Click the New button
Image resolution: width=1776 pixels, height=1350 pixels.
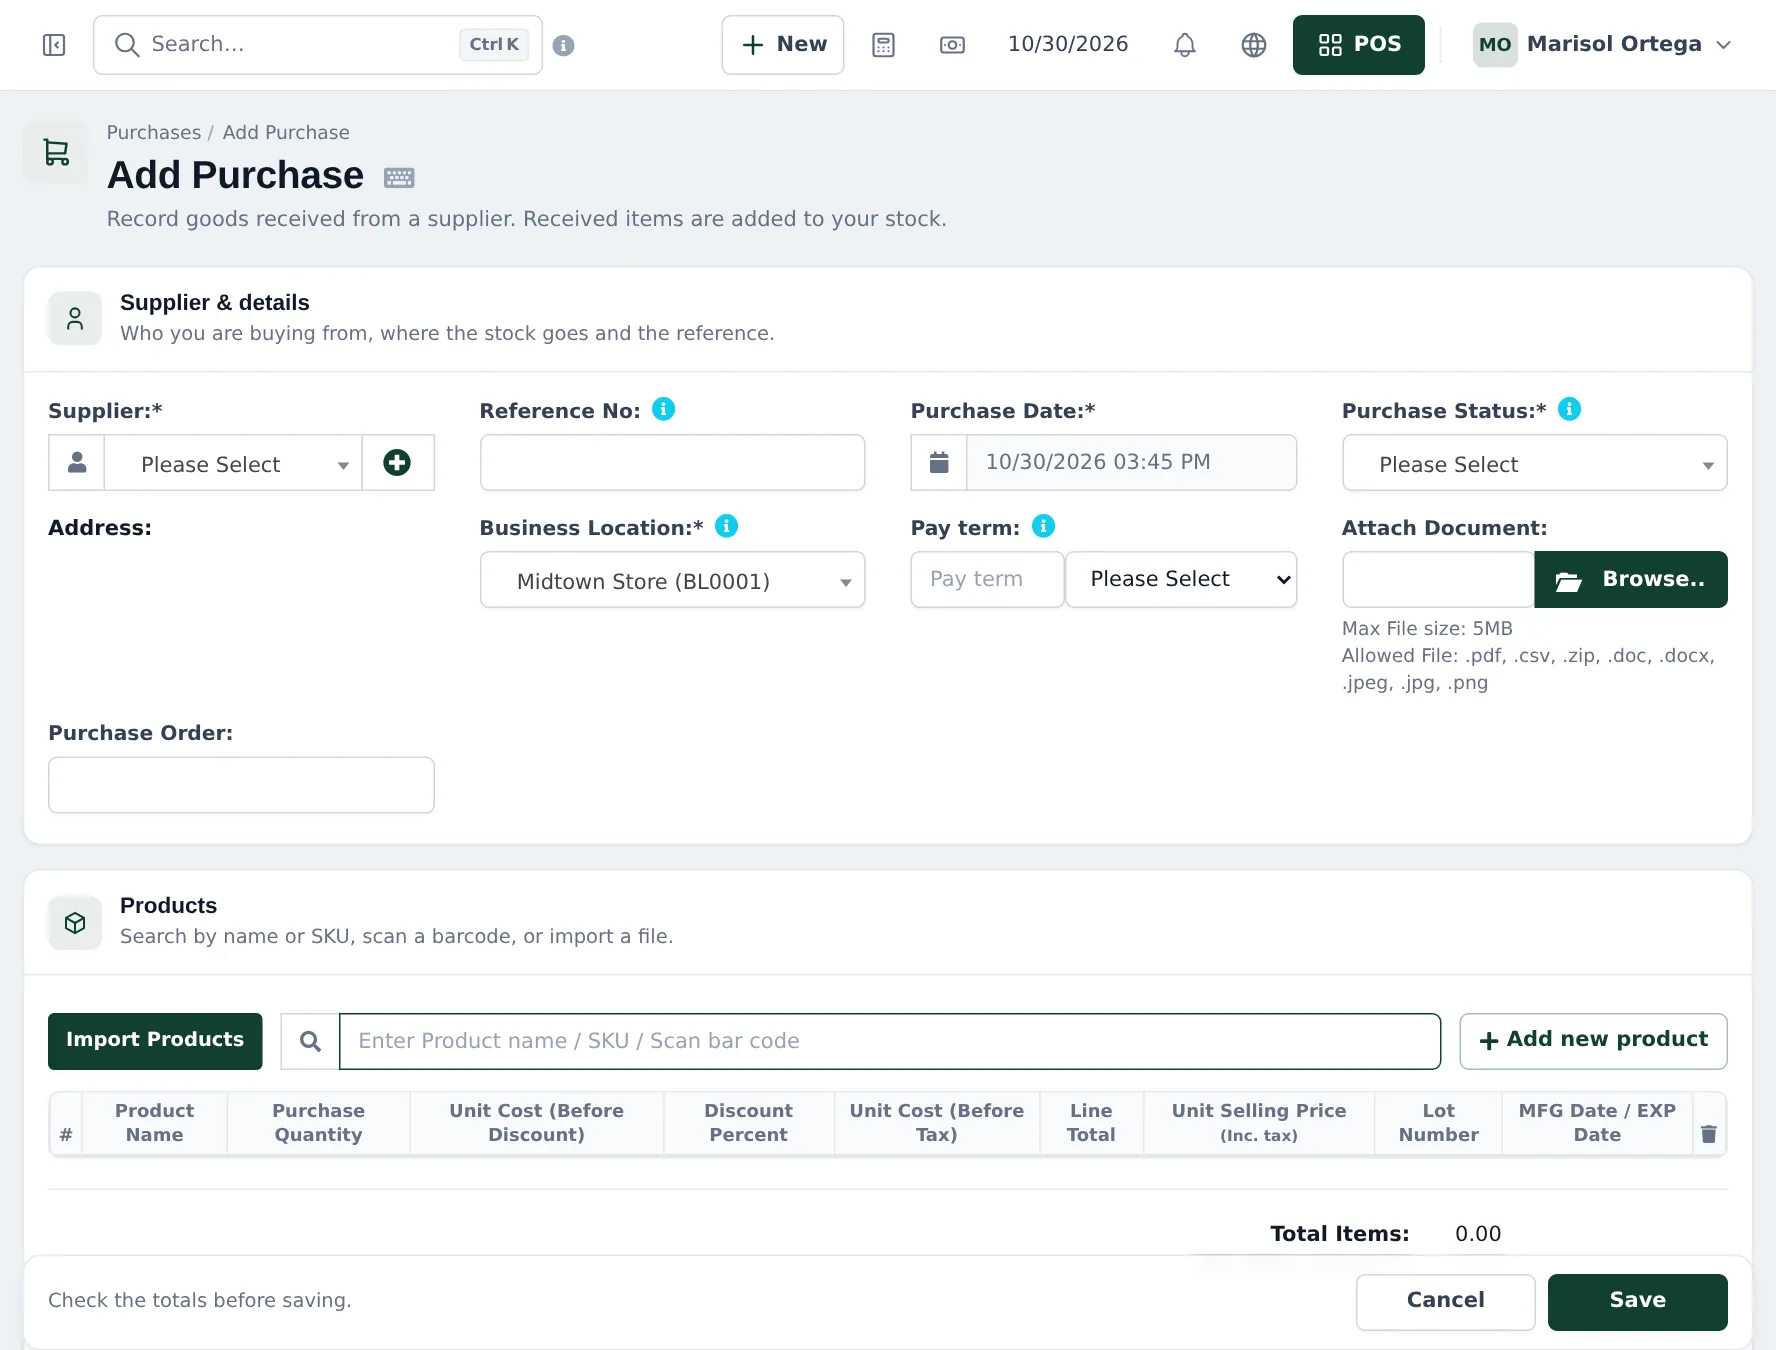pyautogui.click(x=783, y=45)
